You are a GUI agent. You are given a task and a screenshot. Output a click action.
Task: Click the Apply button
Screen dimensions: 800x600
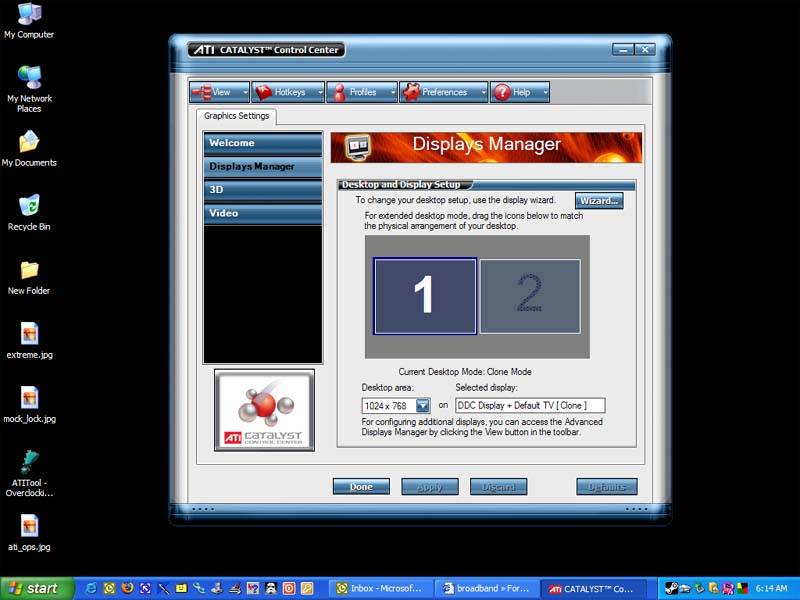pyautogui.click(x=430, y=487)
